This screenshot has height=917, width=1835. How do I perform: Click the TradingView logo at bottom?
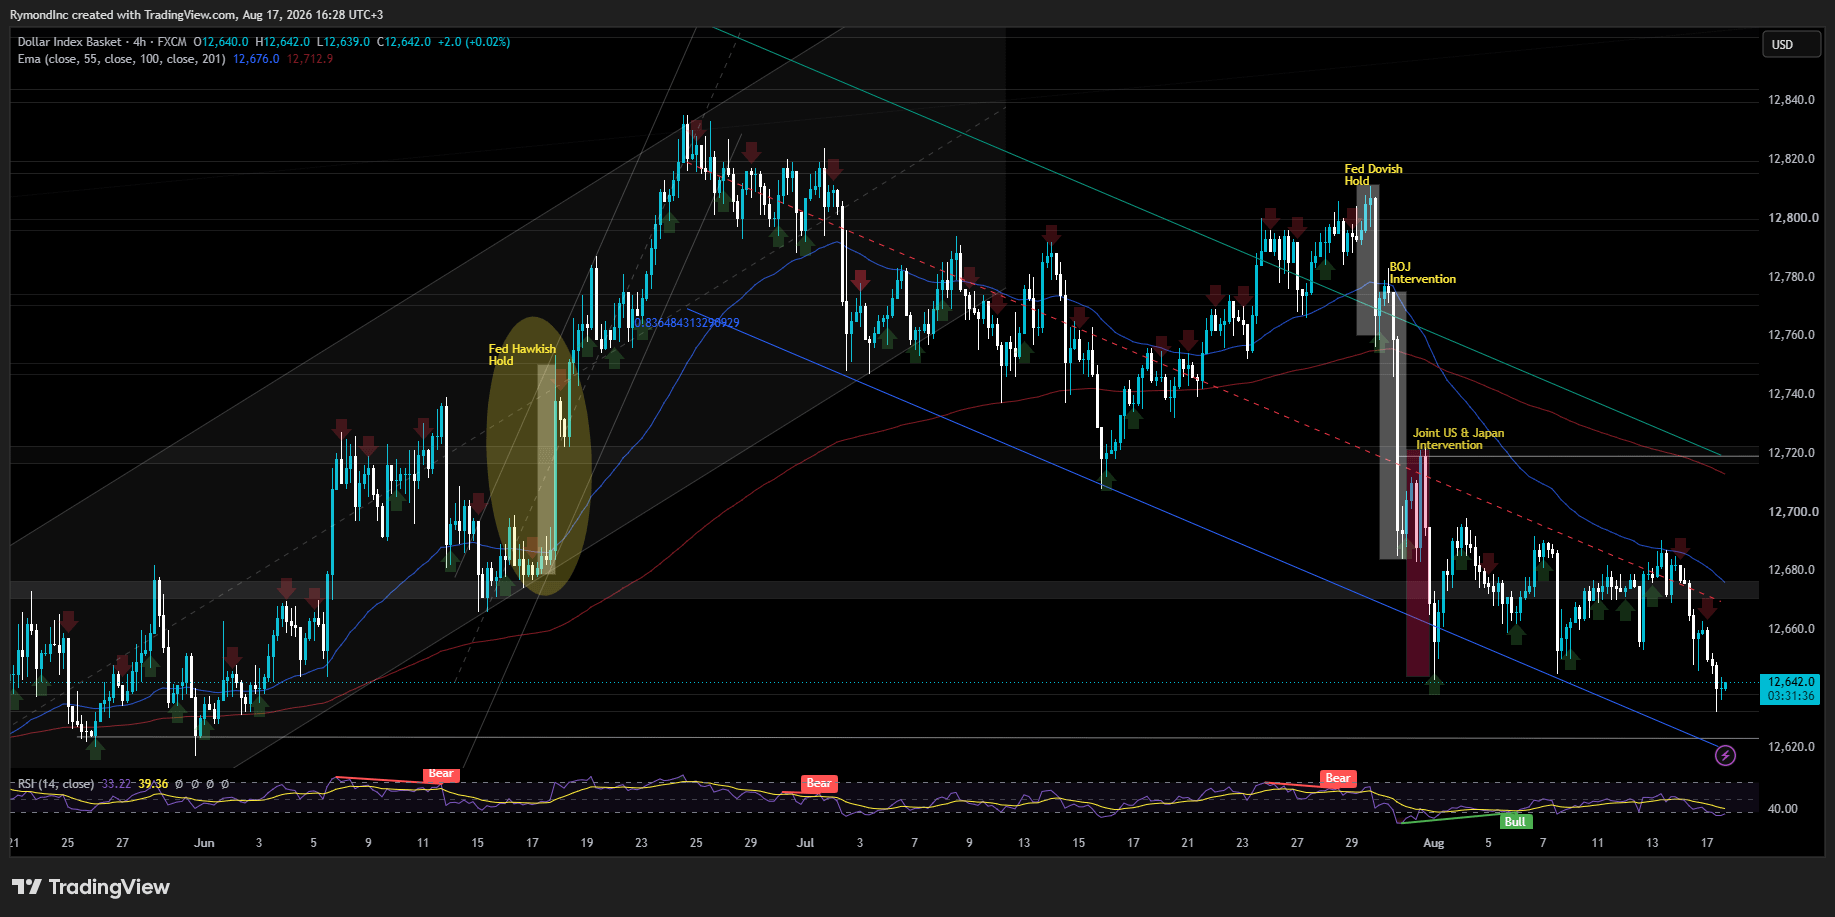91,887
